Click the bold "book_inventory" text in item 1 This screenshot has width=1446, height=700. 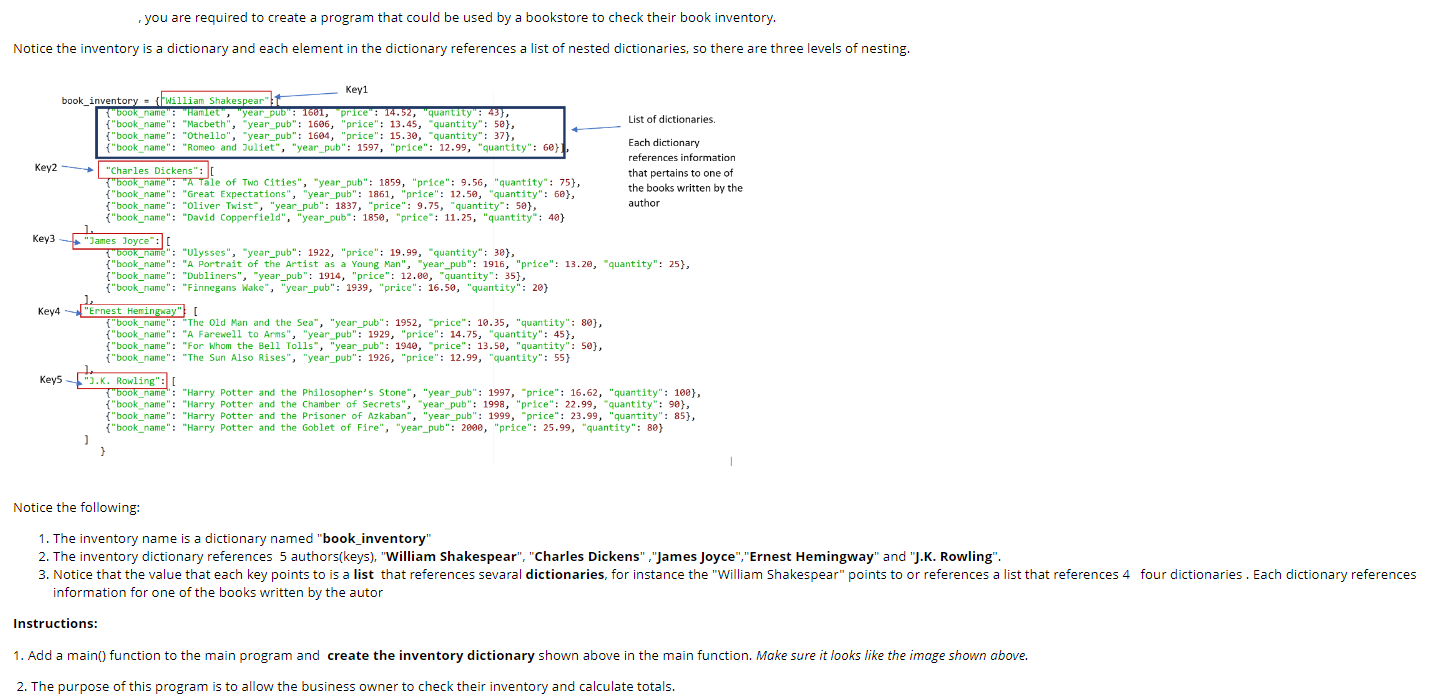click(372, 538)
